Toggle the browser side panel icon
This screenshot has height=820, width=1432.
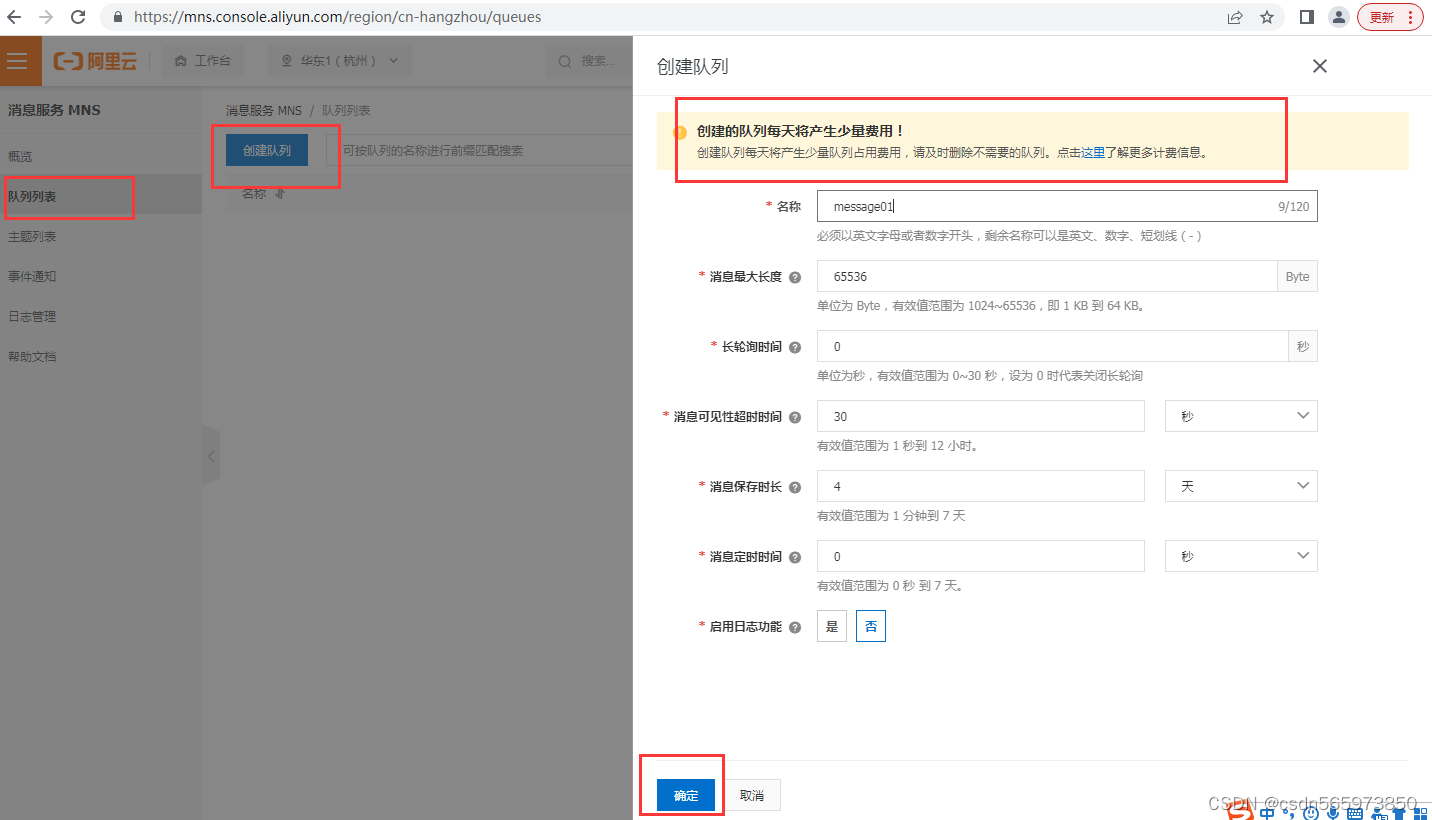tap(1306, 17)
